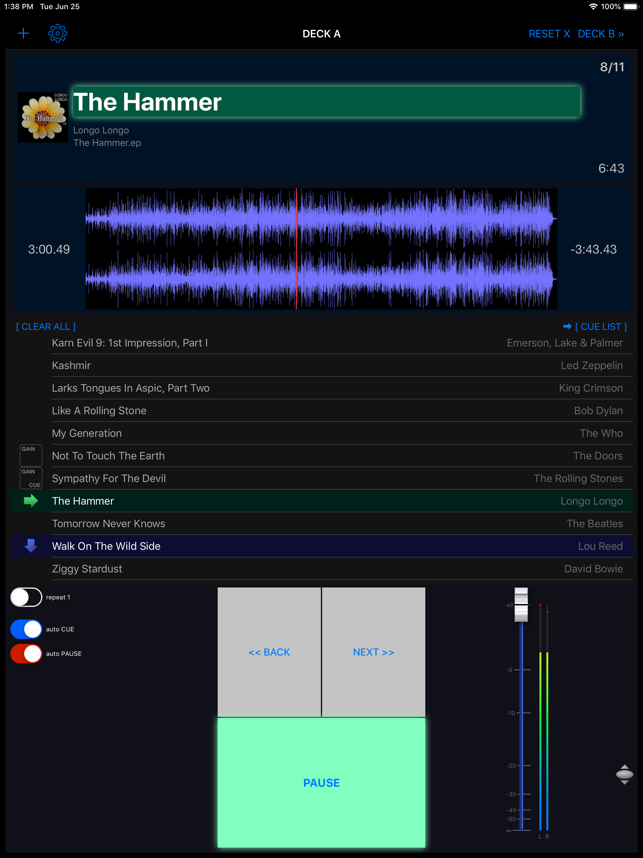Click the green arrow beside The Hammer
The width and height of the screenshot is (643, 858).
pos(31,501)
